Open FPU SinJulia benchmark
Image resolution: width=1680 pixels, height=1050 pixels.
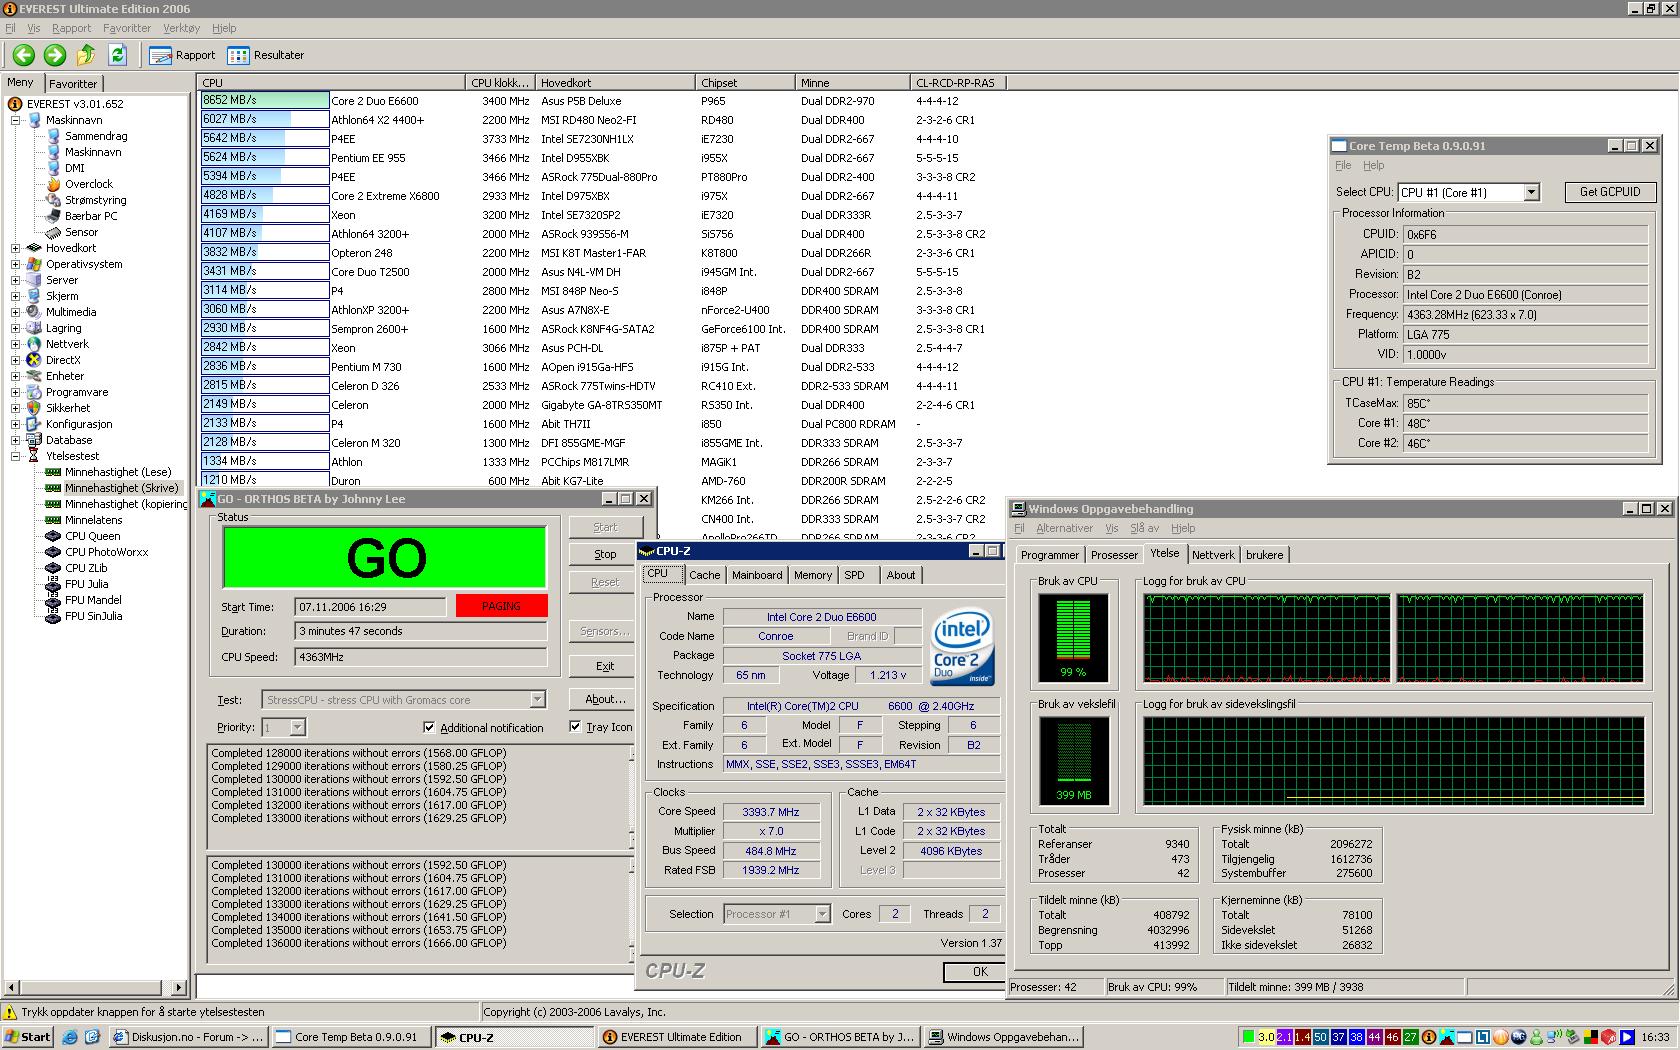pyautogui.click(x=93, y=616)
